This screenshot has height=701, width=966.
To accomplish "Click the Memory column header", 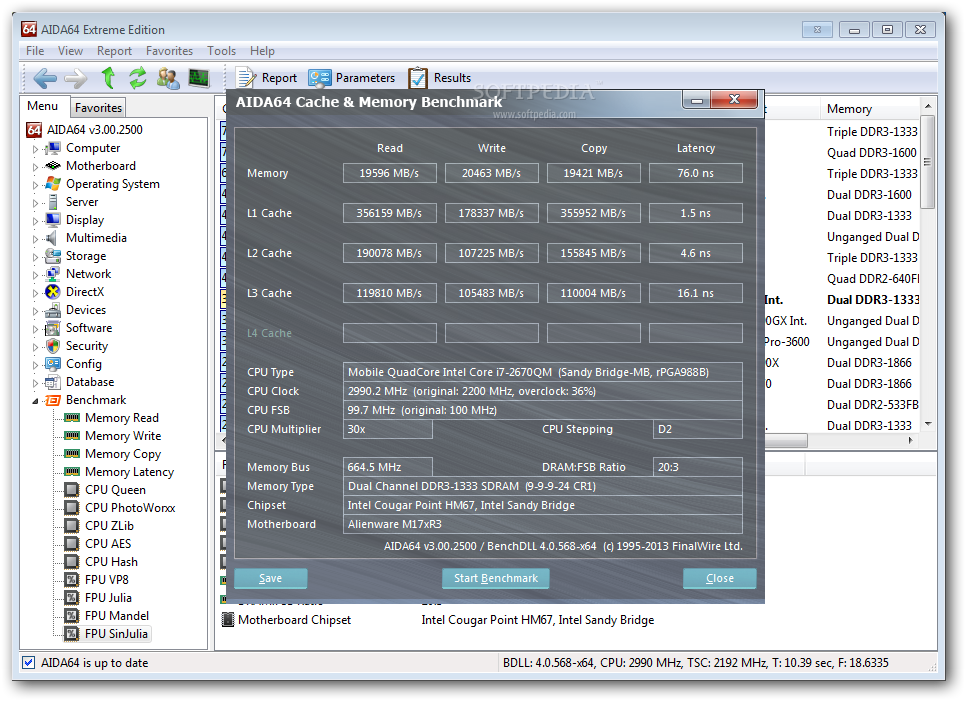I will click(849, 109).
